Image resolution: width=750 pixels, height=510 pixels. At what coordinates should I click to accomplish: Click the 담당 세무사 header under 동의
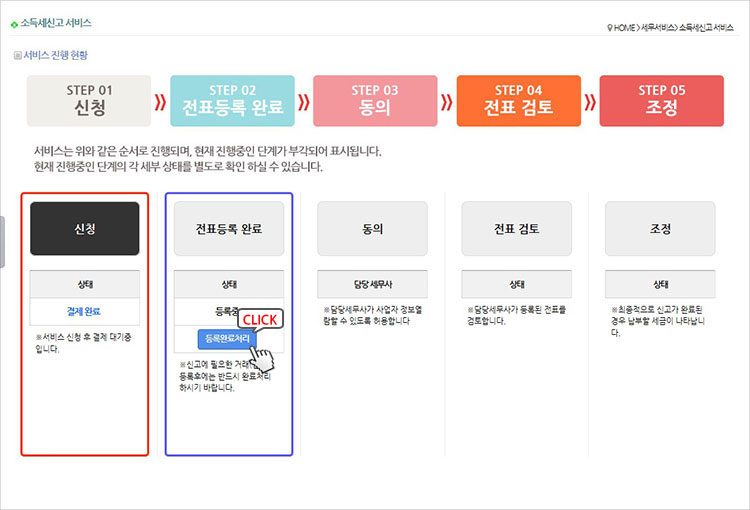(372, 284)
